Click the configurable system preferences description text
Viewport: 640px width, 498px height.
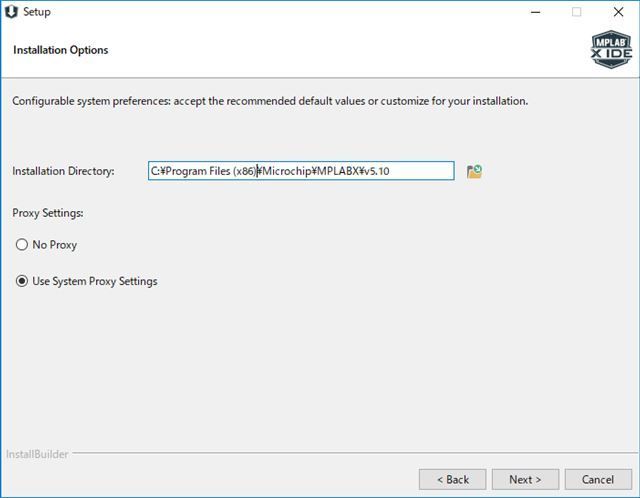[270, 101]
